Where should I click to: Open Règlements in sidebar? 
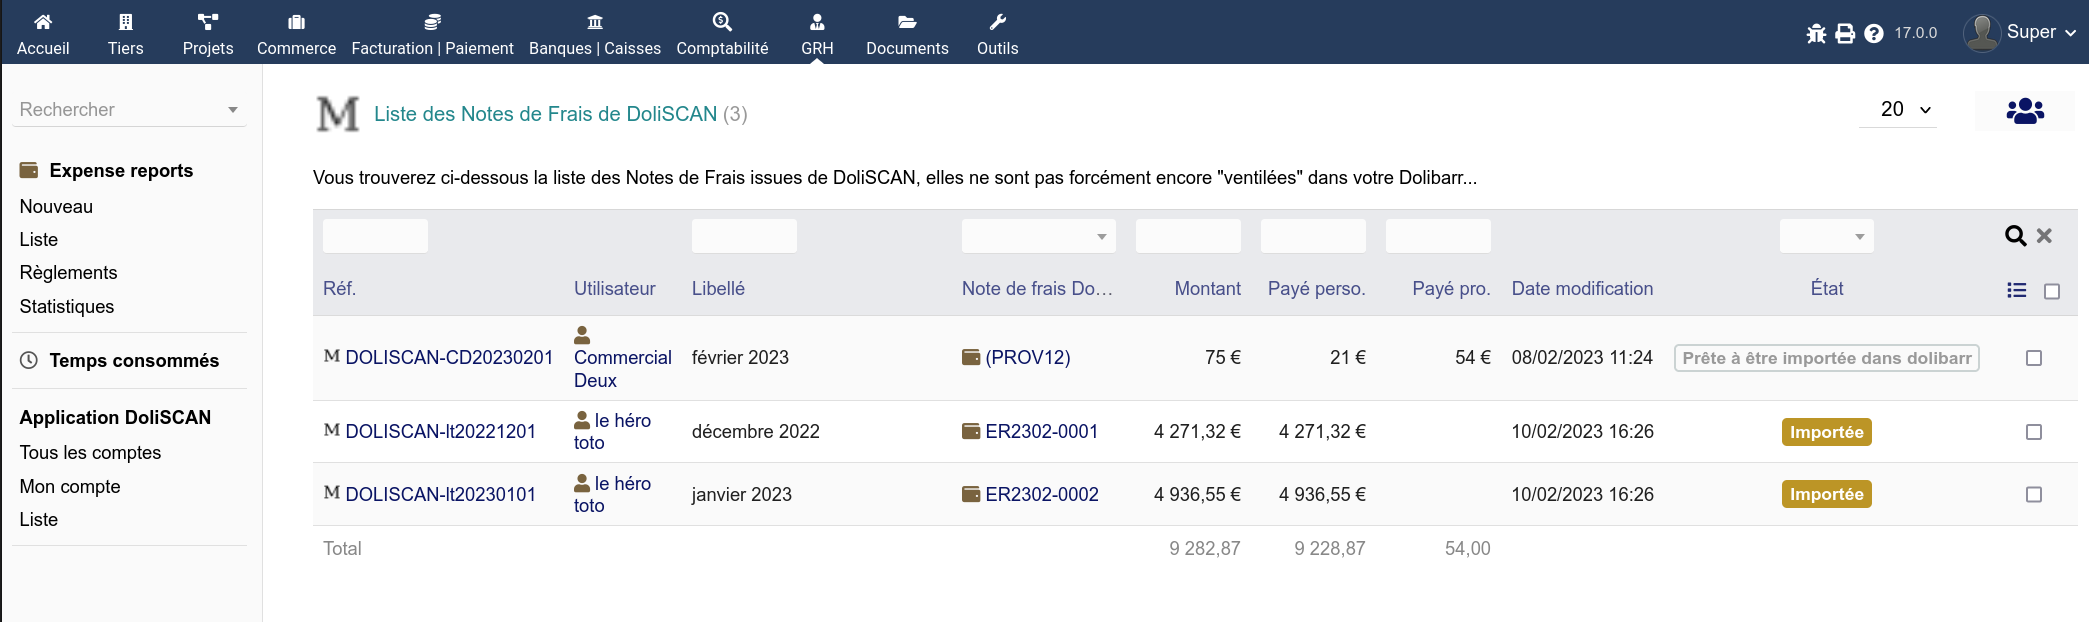(68, 272)
